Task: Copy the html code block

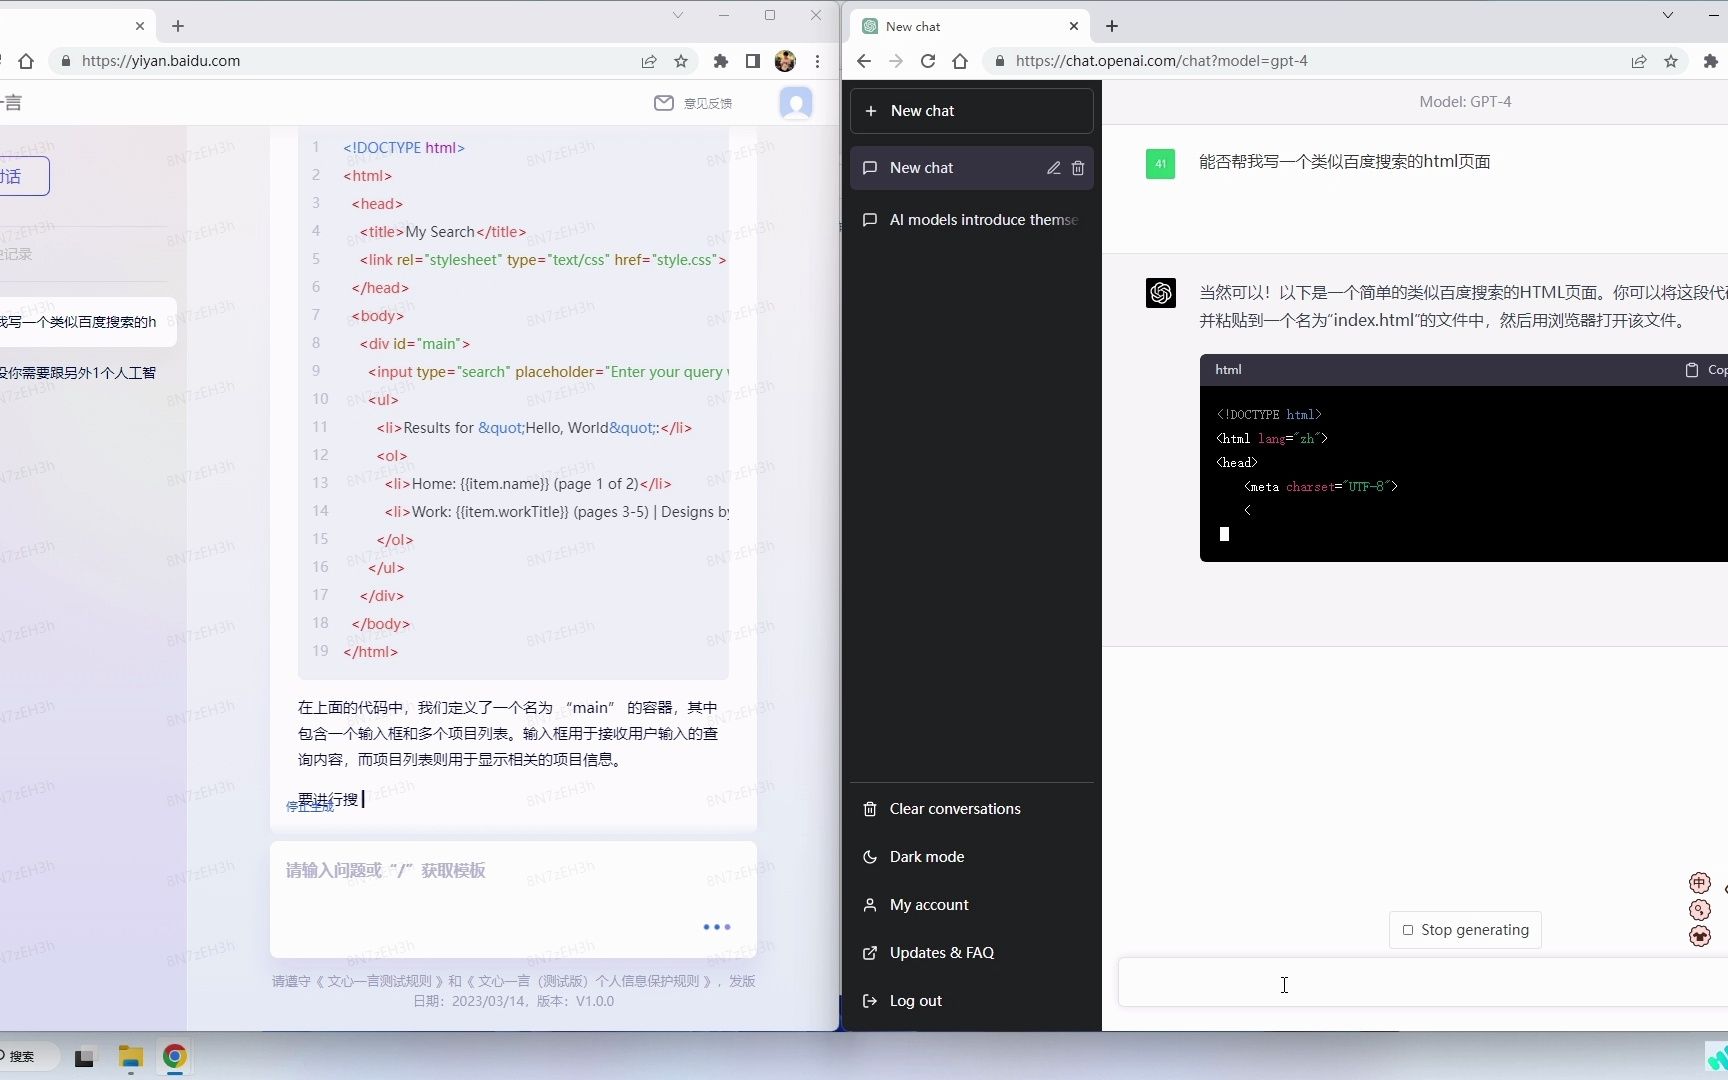Action: (x=1706, y=370)
